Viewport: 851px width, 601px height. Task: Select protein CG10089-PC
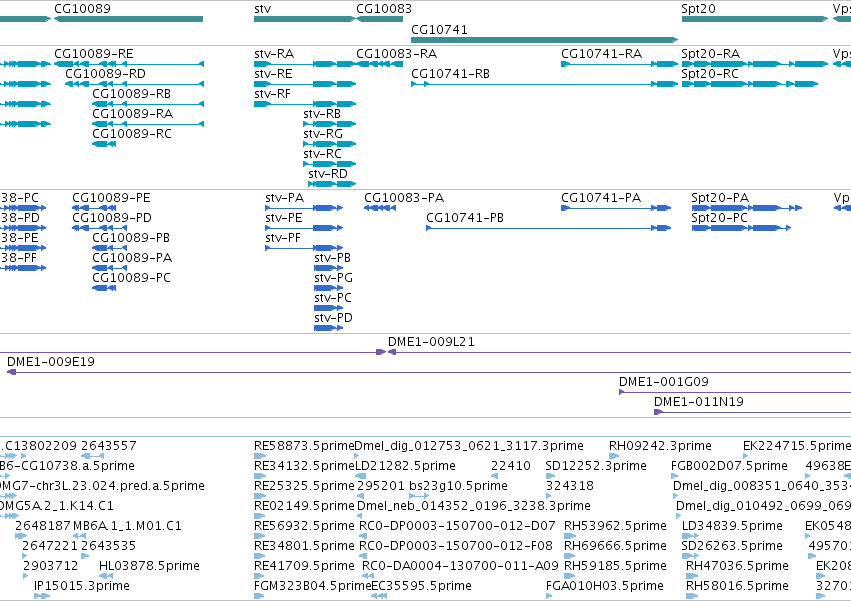pyautogui.click(x=104, y=288)
